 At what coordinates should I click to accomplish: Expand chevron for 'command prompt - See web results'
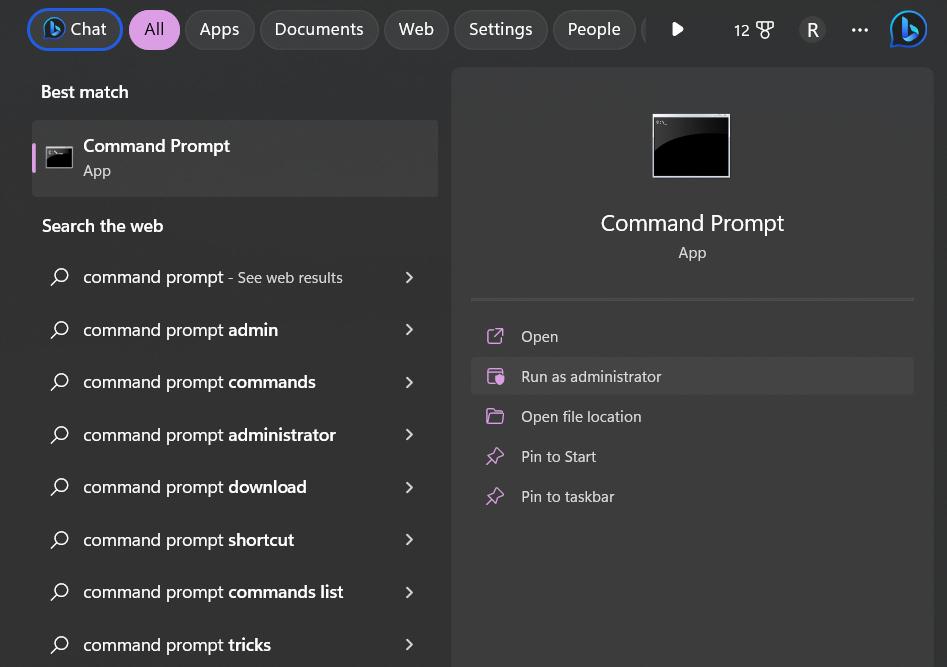tap(409, 277)
